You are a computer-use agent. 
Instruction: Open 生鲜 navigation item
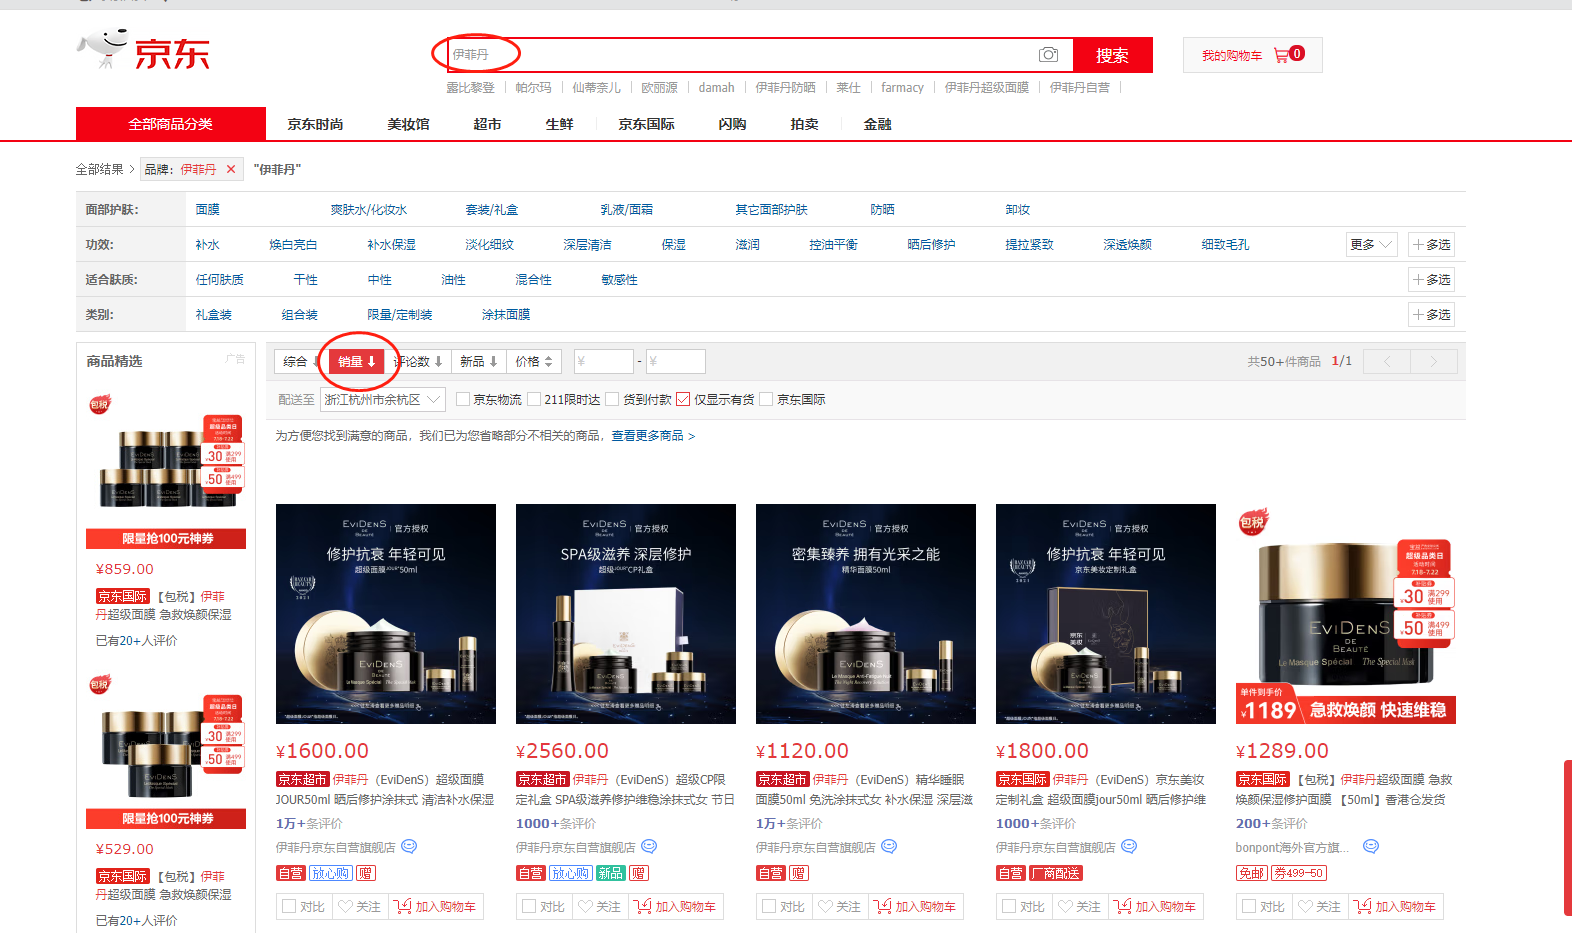click(x=560, y=124)
